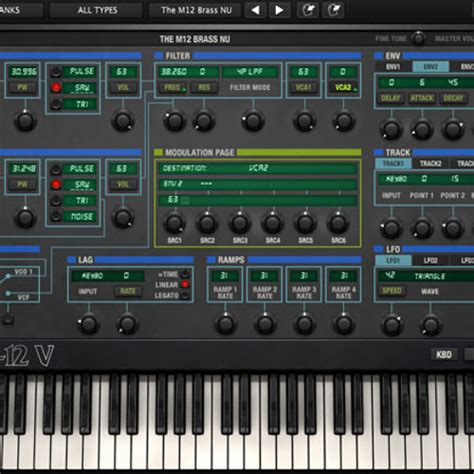
Task: Toggle the Lag LEGATO option
Action: click(x=185, y=295)
